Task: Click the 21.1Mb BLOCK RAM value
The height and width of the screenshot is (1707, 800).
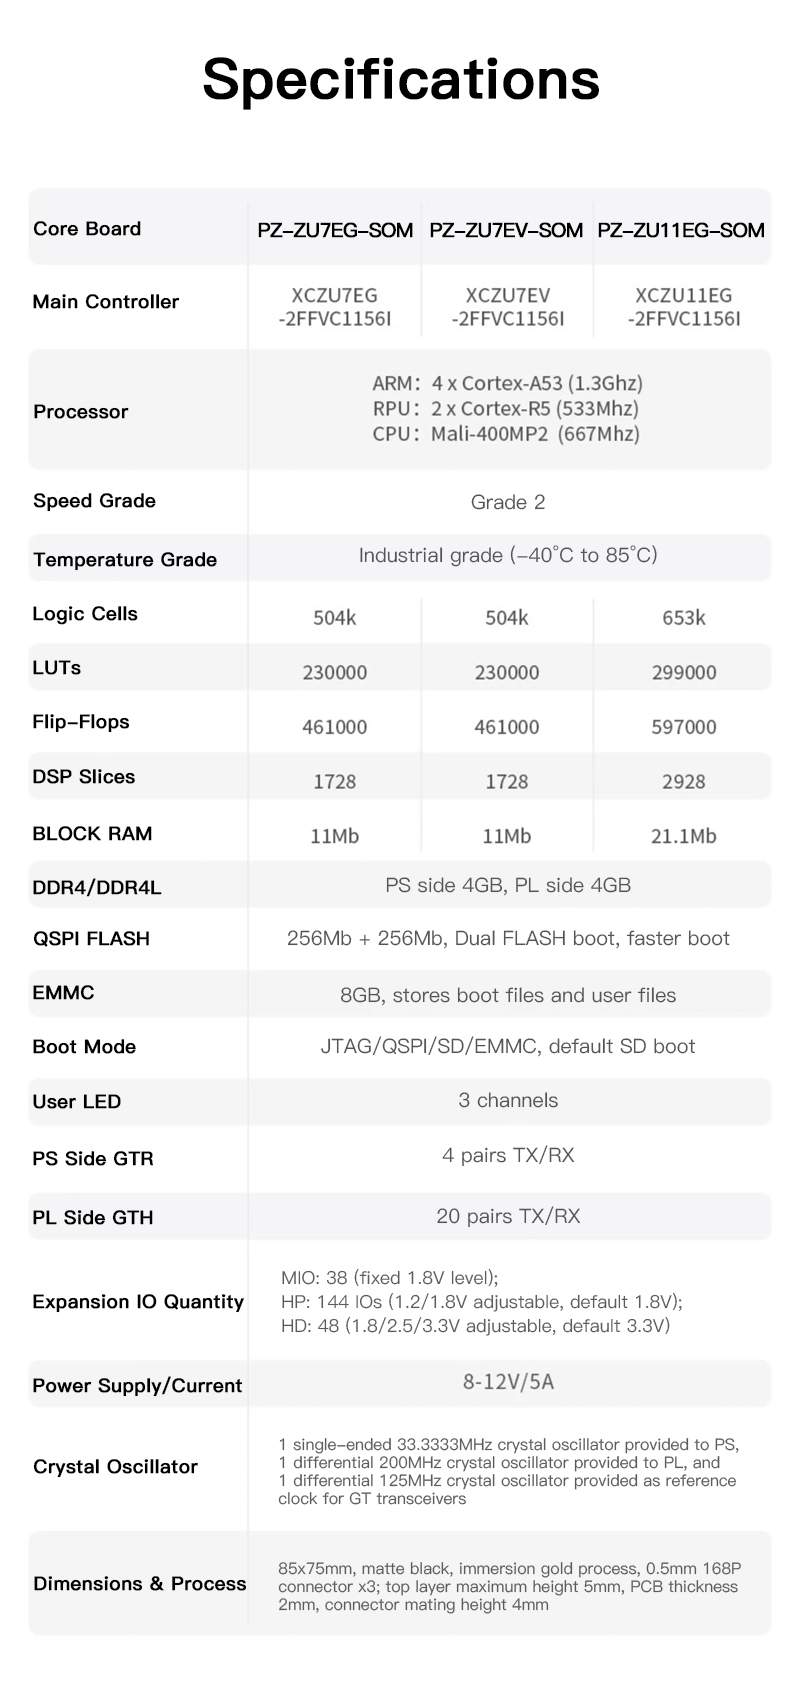Action: click(x=684, y=836)
